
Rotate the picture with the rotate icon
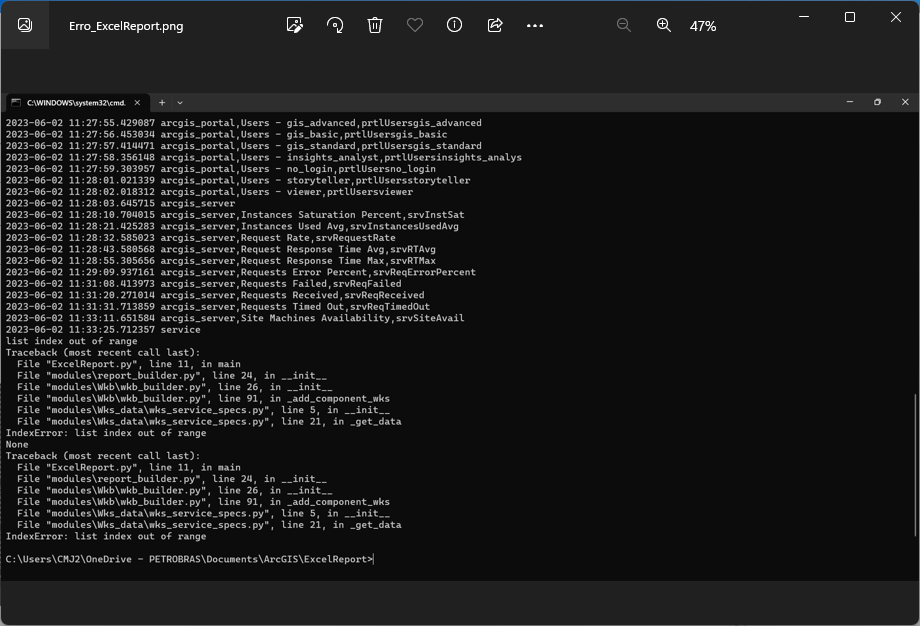click(x=335, y=25)
